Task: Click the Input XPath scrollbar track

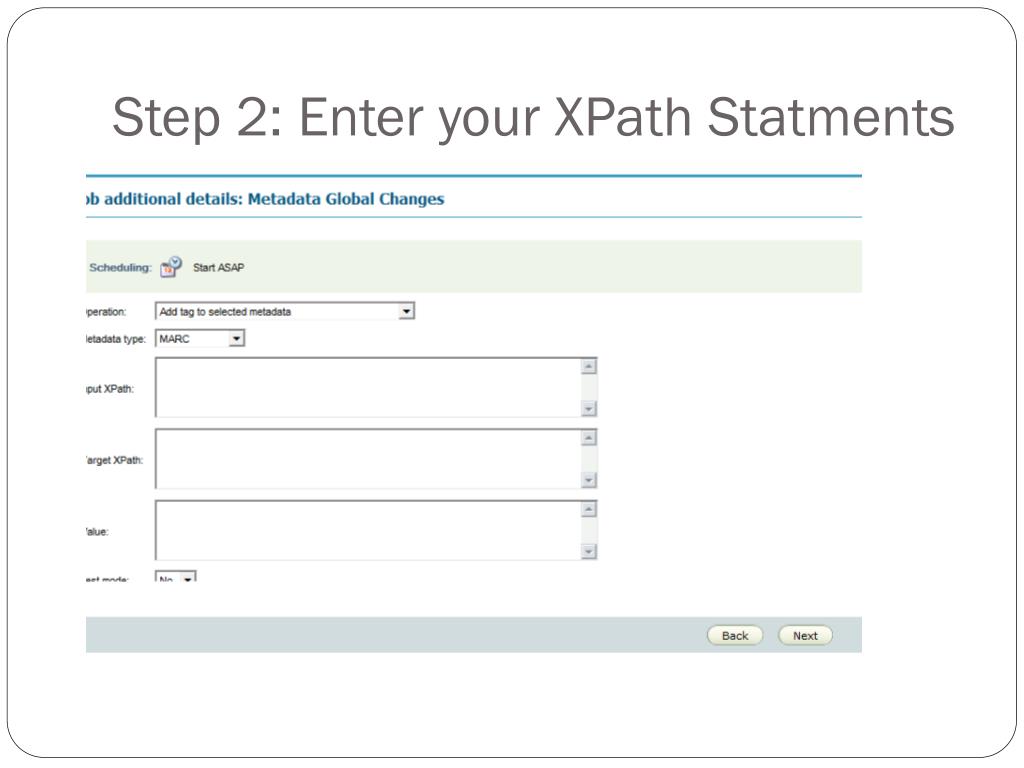Action: tap(588, 388)
